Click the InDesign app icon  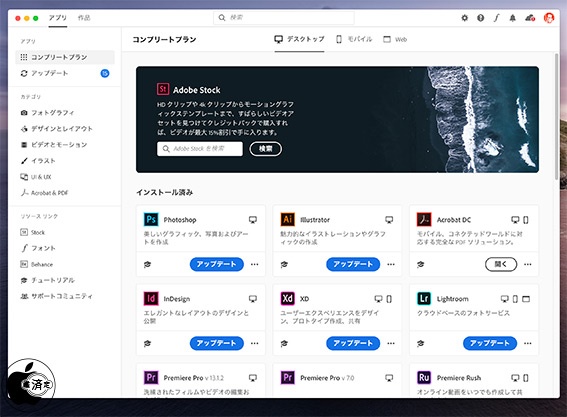tap(151, 298)
